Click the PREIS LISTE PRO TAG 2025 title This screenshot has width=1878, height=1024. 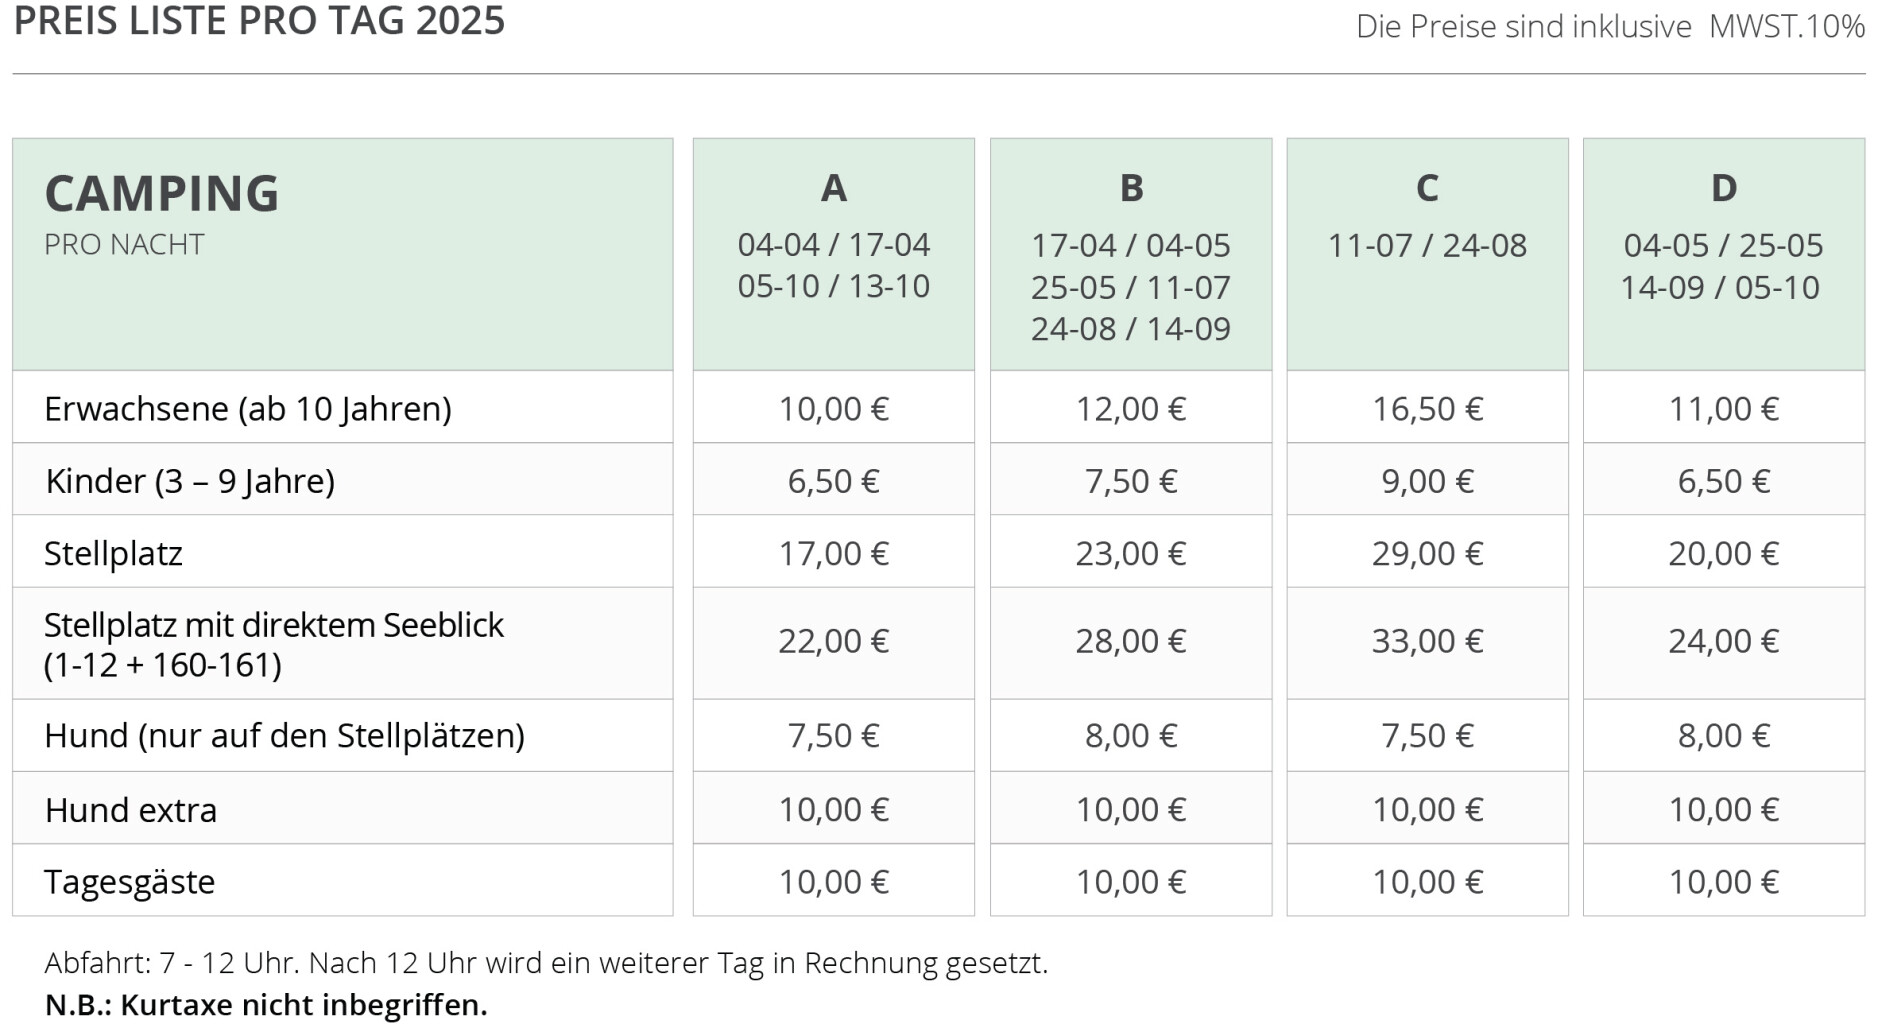[x=259, y=20]
